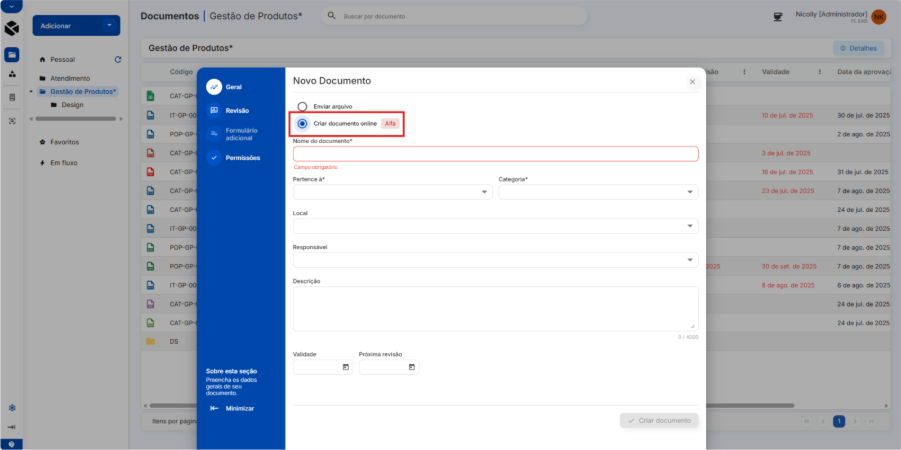Open the Categoria dropdown

tap(598, 192)
